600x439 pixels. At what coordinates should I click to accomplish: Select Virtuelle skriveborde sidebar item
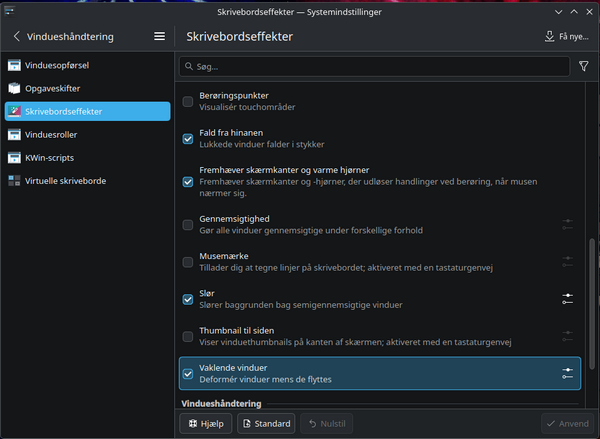pyautogui.click(x=65, y=181)
